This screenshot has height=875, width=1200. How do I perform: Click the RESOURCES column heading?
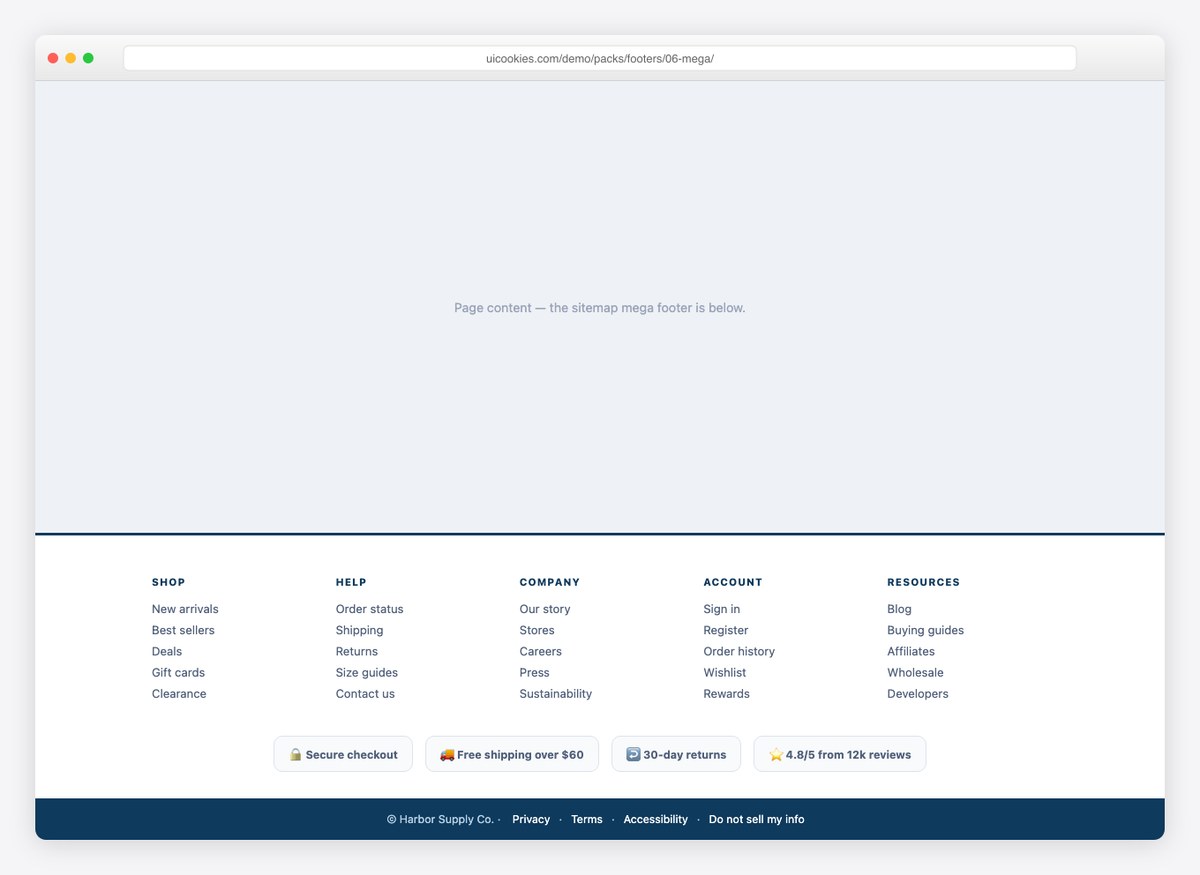click(924, 582)
